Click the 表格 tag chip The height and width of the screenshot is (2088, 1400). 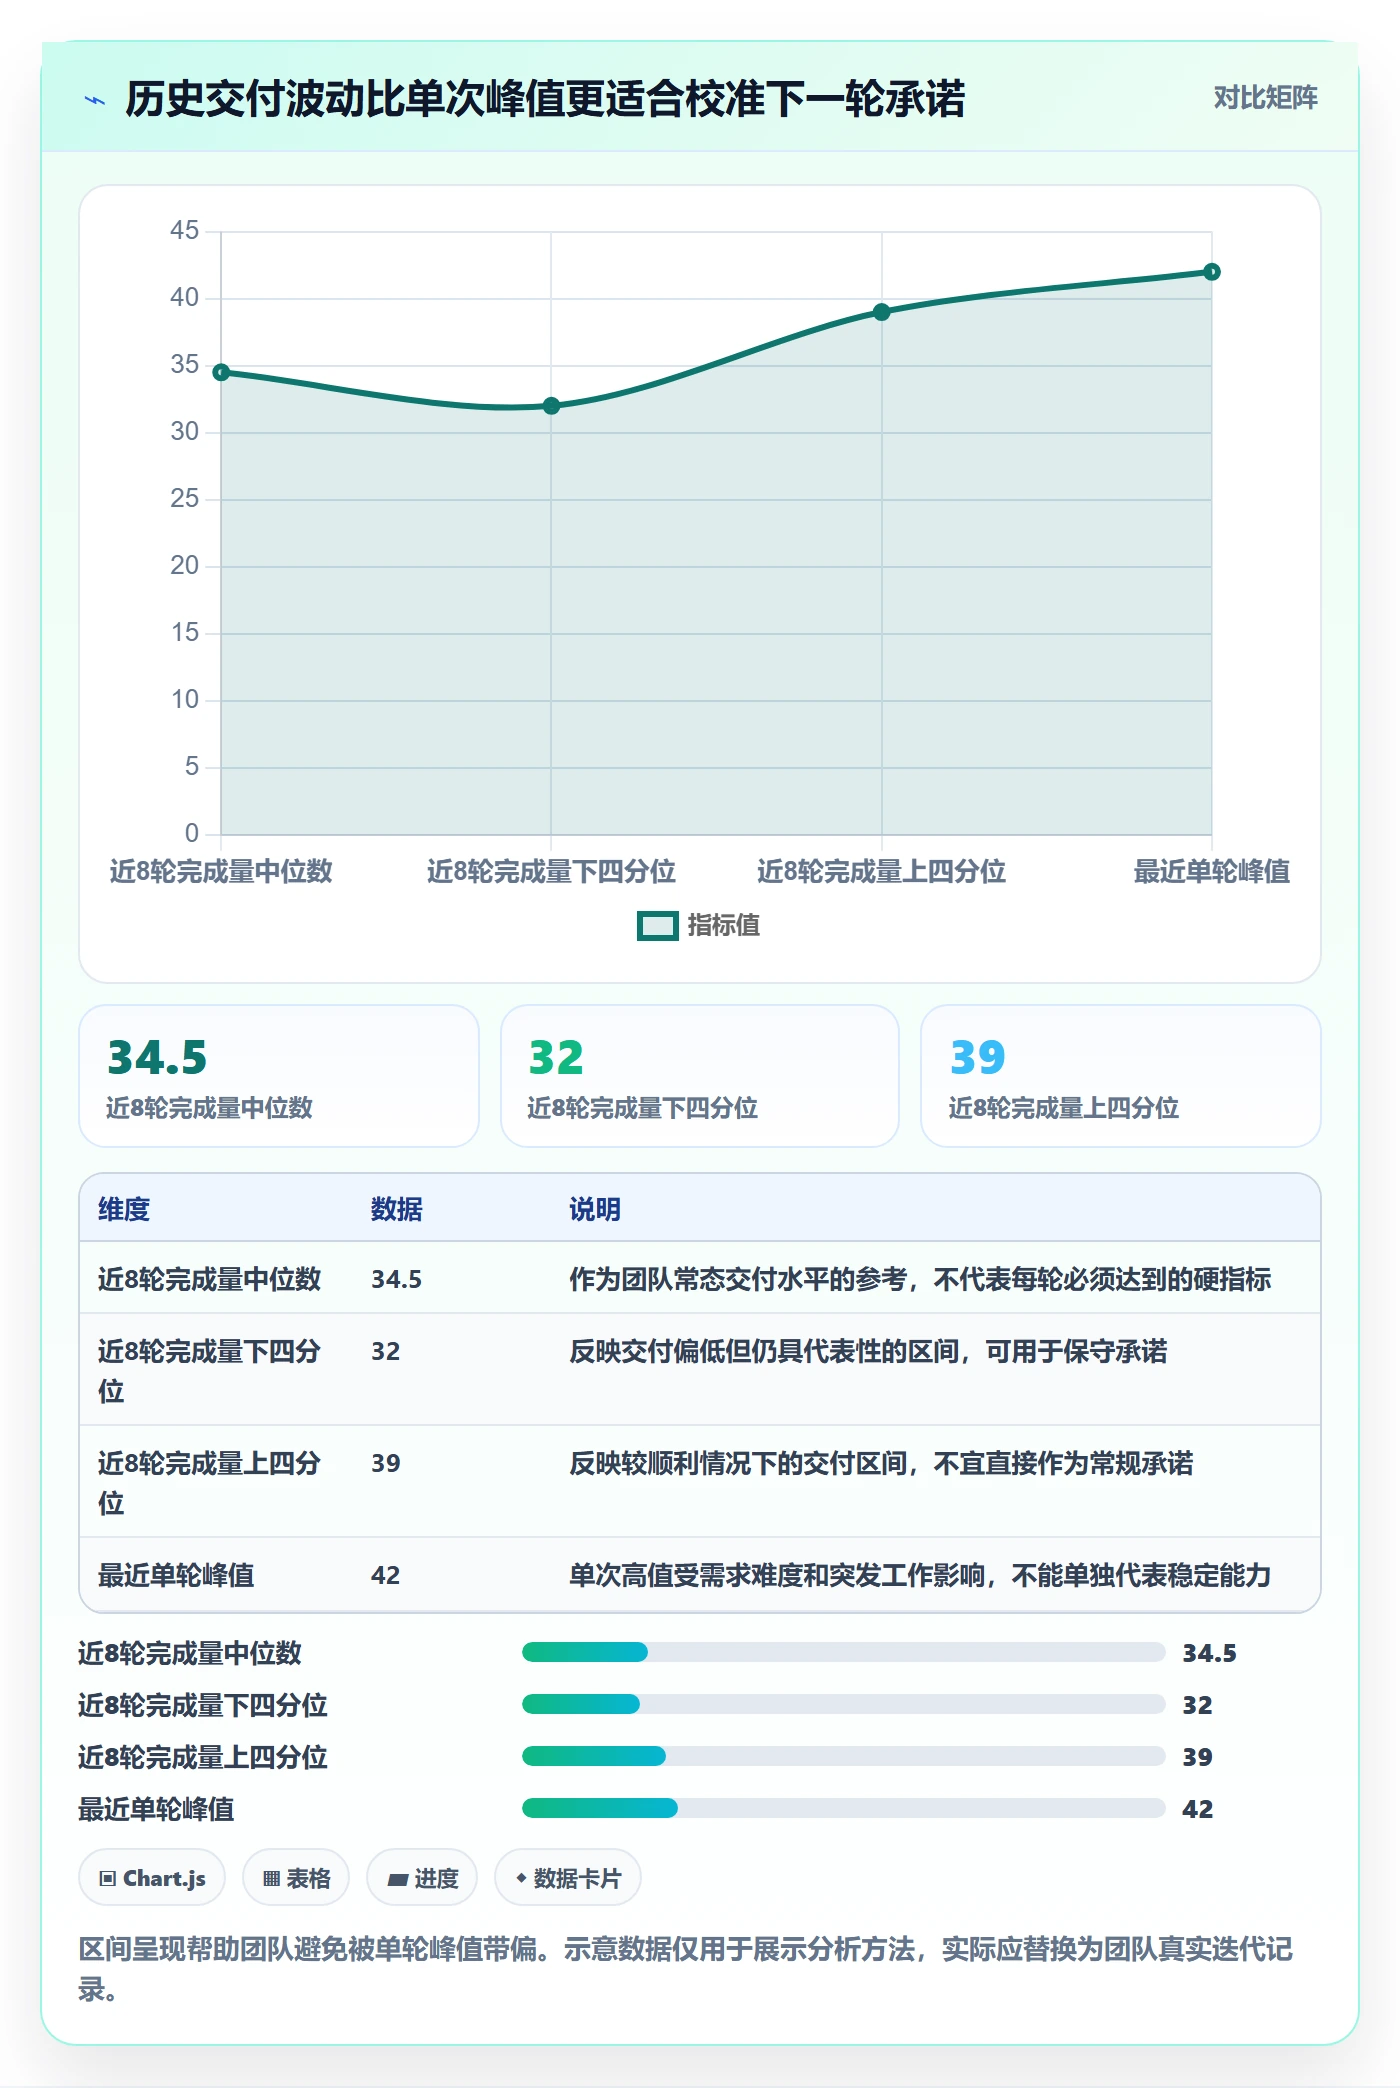(x=296, y=1878)
